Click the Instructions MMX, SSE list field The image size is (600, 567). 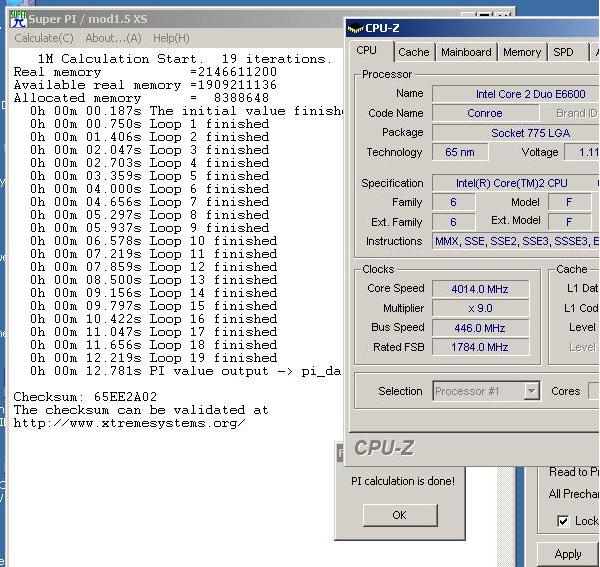point(516,241)
